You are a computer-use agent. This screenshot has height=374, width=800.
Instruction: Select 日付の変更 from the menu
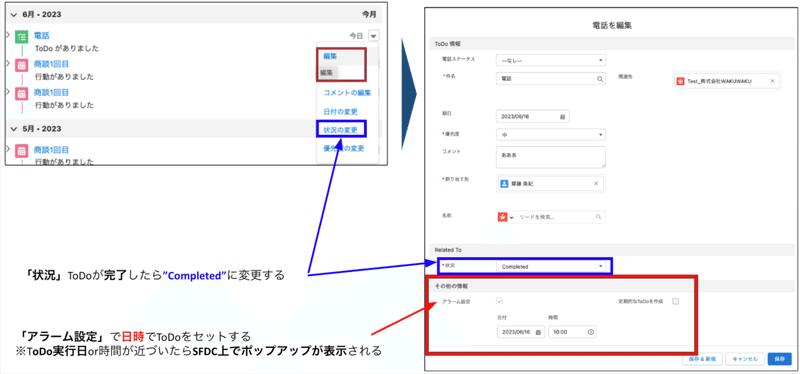pyautogui.click(x=340, y=112)
